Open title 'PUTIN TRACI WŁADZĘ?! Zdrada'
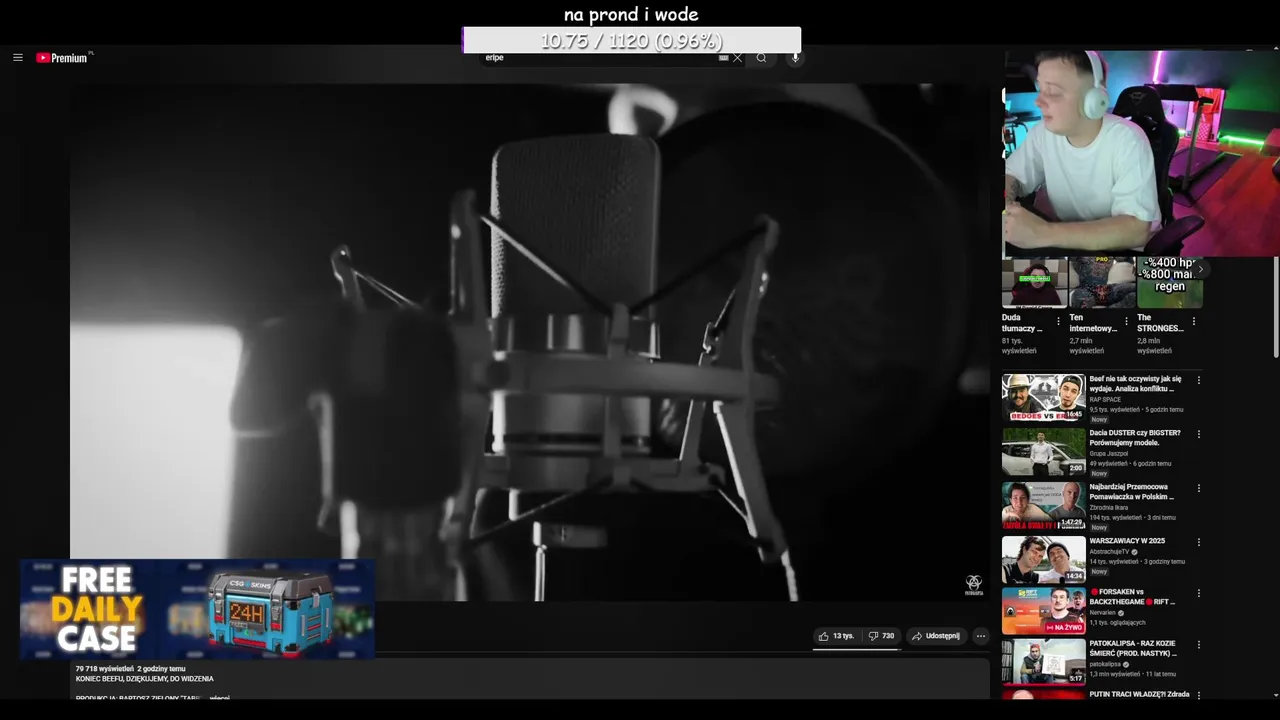 click(1139, 694)
